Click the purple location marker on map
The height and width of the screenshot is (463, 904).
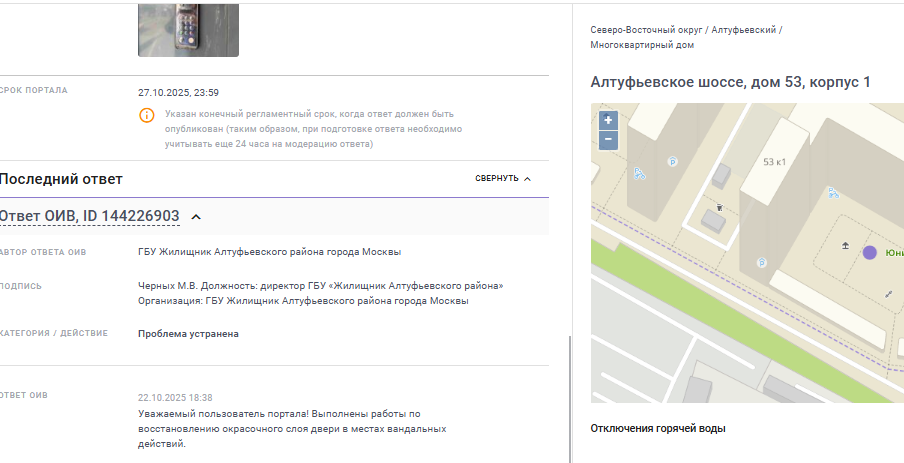pyautogui.click(x=869, y=253)
